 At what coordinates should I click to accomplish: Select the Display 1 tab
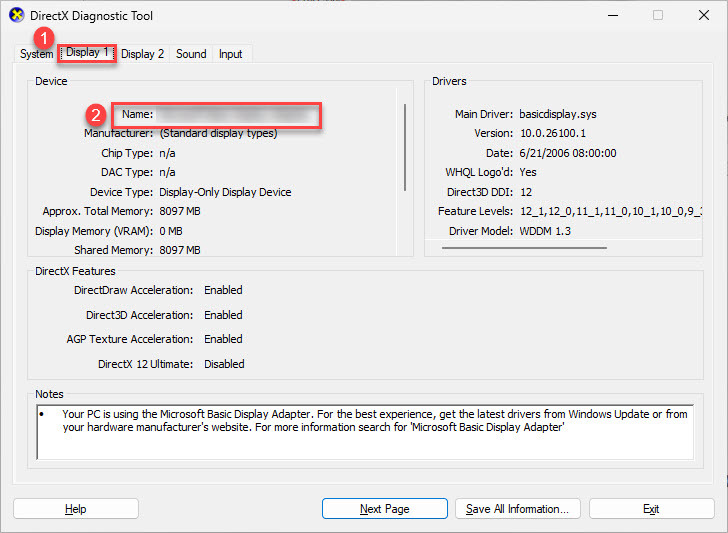[87, 53]
